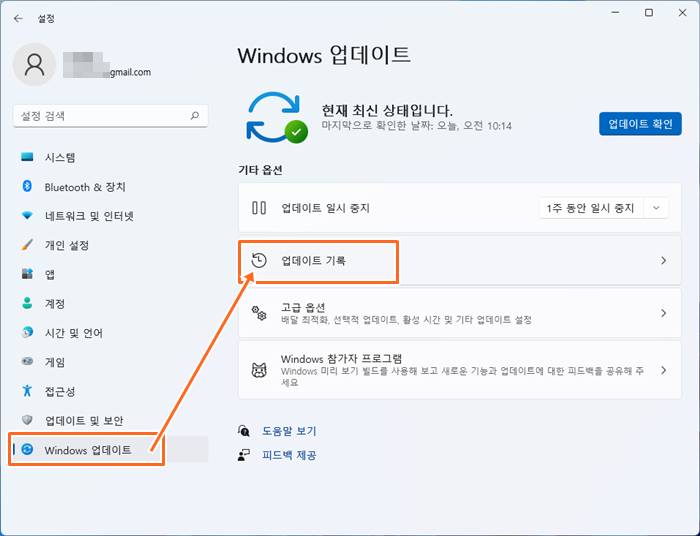
Task: Open 업데이트 기록 chevron arrow
Action: 663,261
